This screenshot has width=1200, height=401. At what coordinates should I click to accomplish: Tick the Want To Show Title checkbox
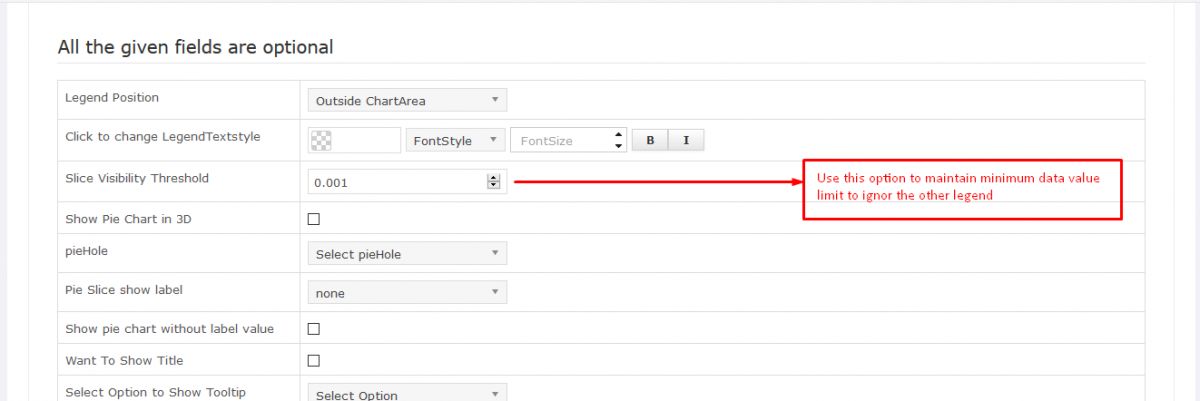tap(314, 360)
